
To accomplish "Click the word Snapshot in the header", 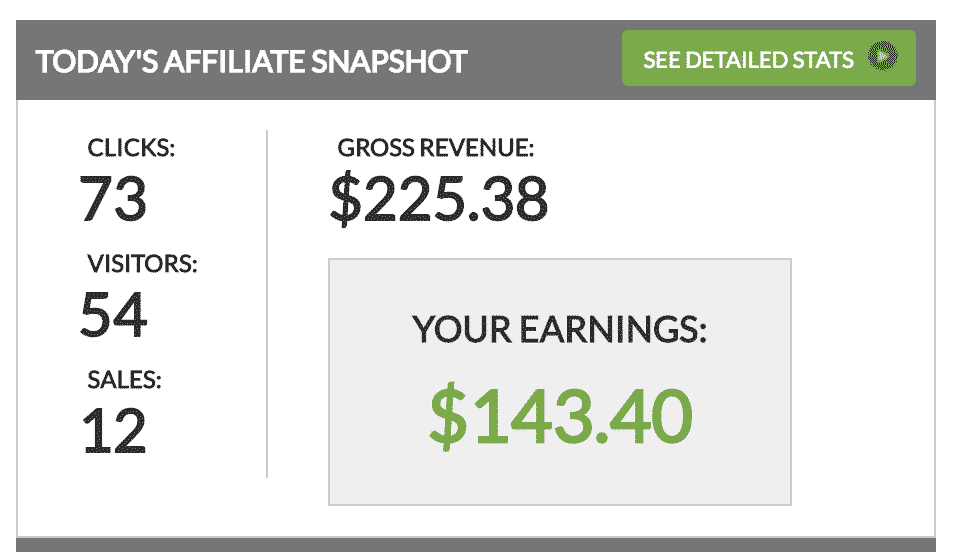I will pyautogui.click(x=389, y=62).
